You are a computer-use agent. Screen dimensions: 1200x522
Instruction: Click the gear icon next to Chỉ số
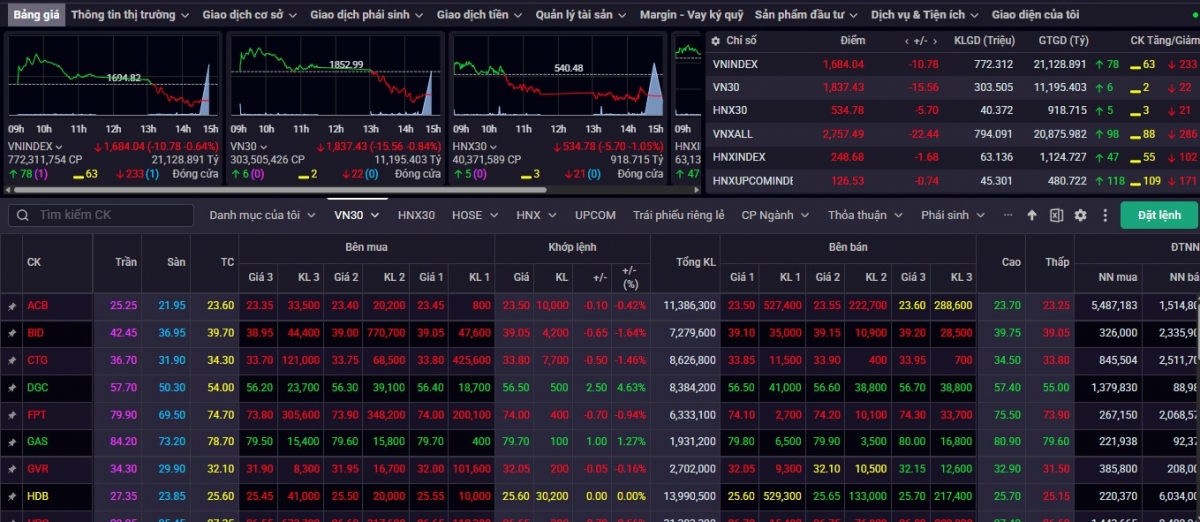click(715, 41)
